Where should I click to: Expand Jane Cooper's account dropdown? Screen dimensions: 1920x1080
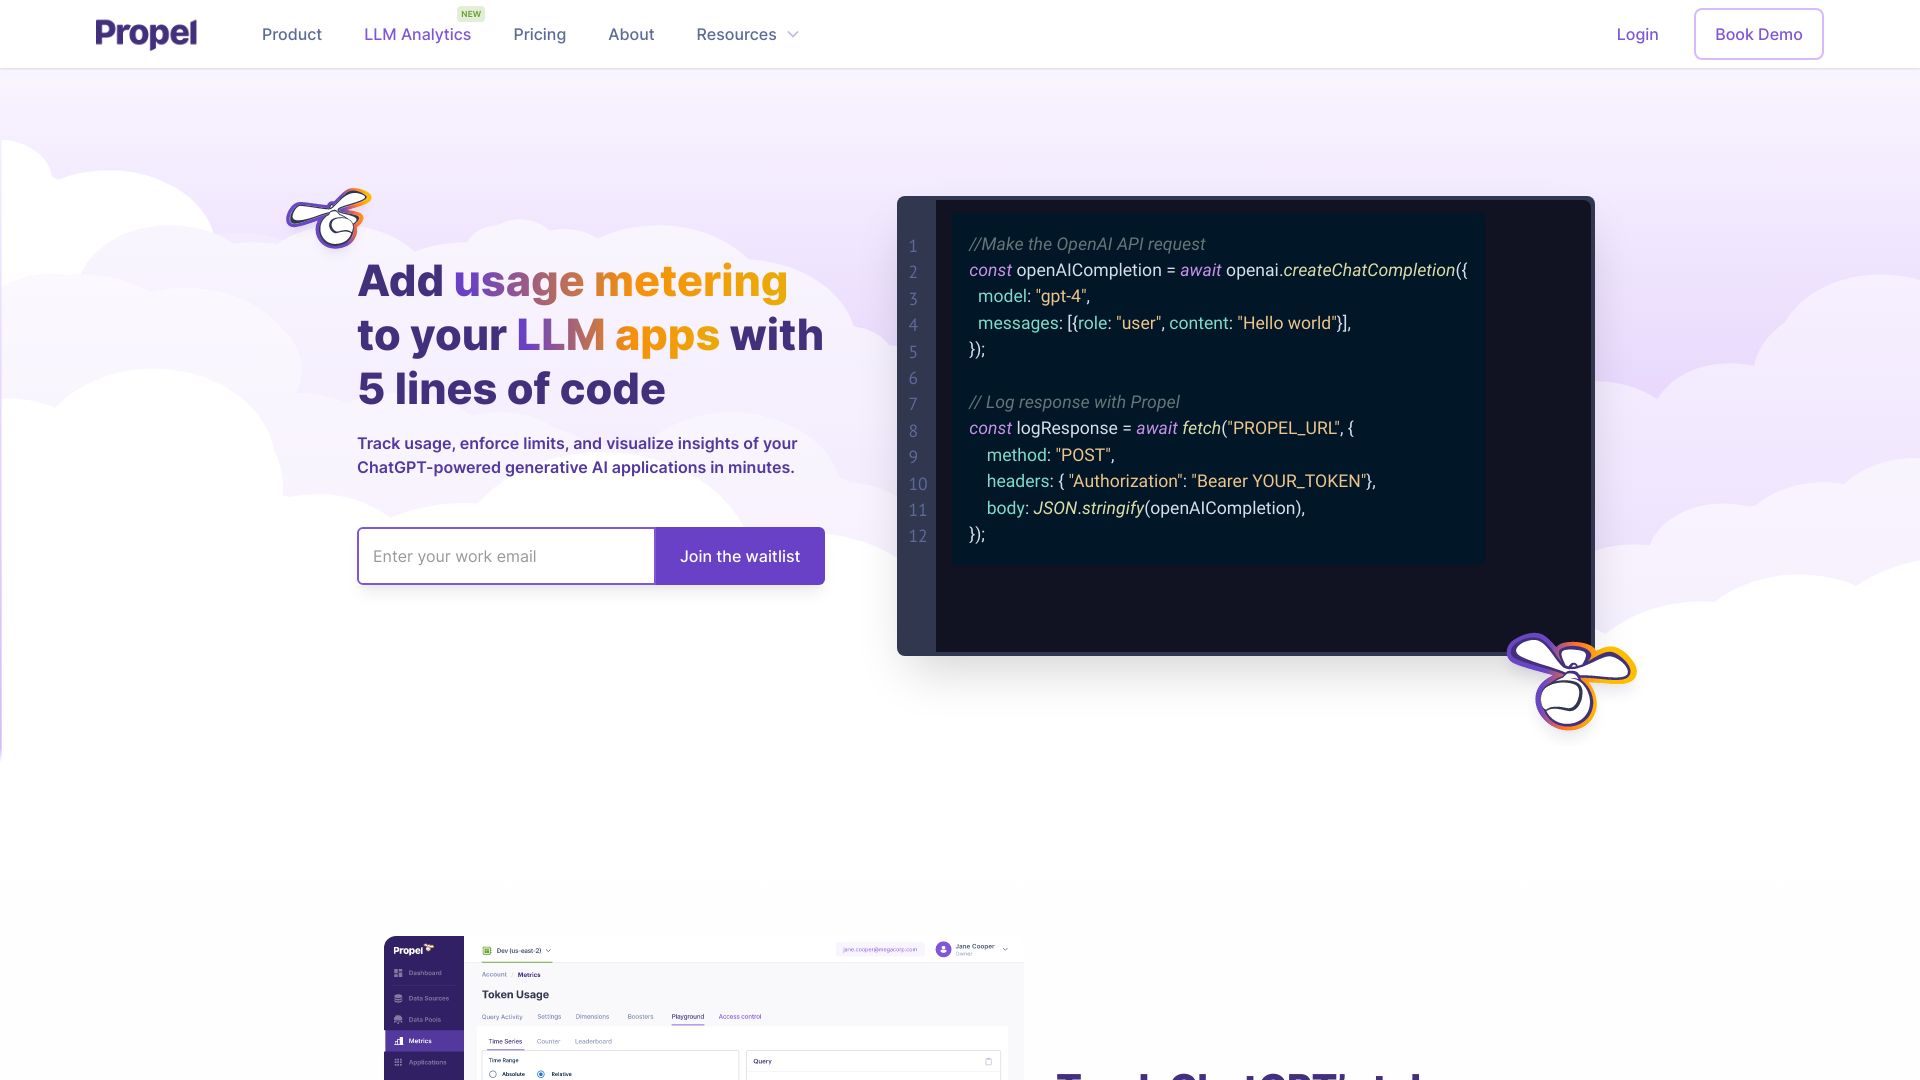1005,949
